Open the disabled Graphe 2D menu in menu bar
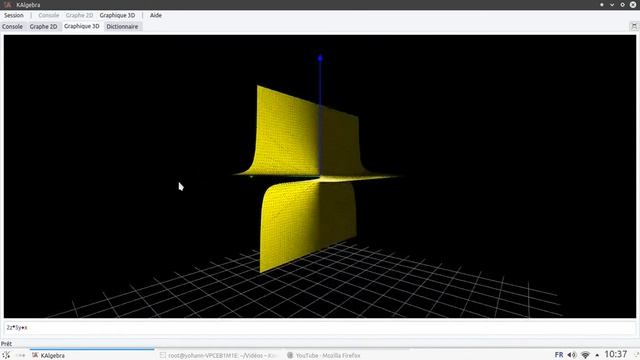Screen dimensions: 640x360 point(79,15)
